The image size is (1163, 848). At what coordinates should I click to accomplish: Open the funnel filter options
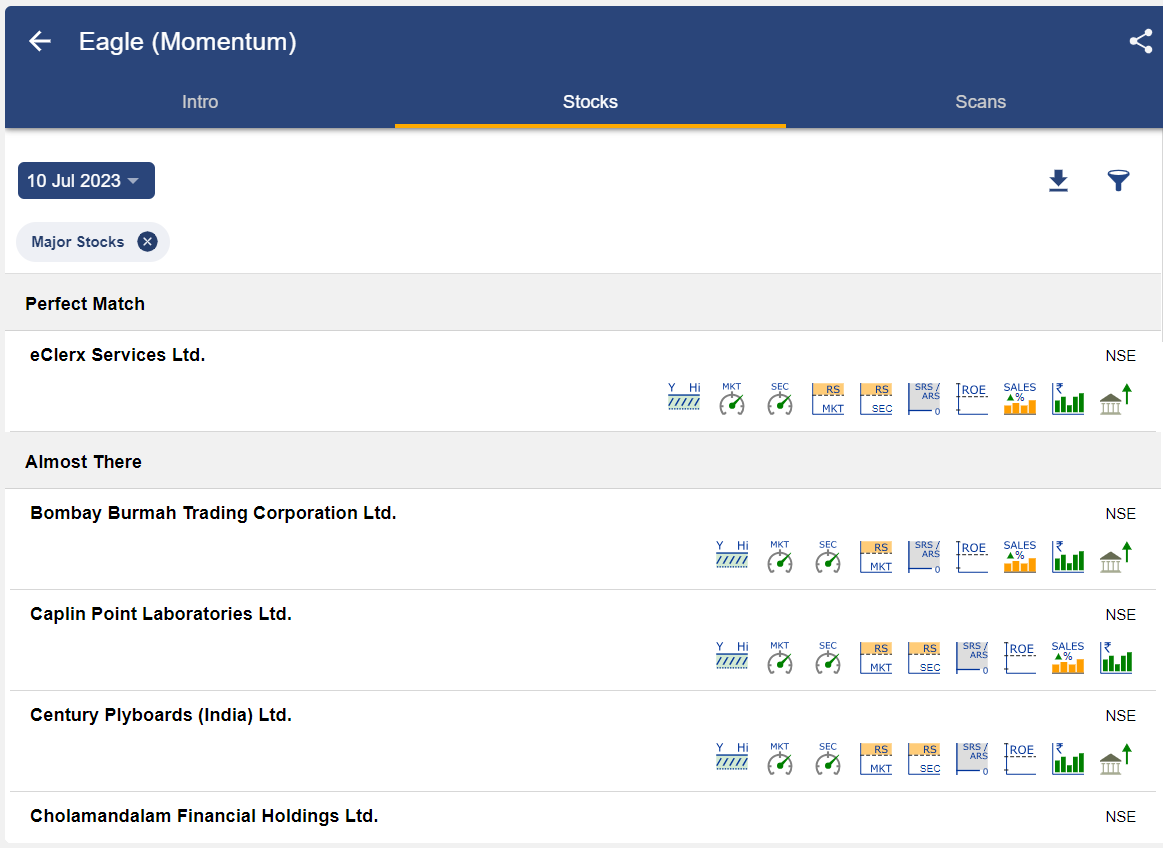(1118, 180)
